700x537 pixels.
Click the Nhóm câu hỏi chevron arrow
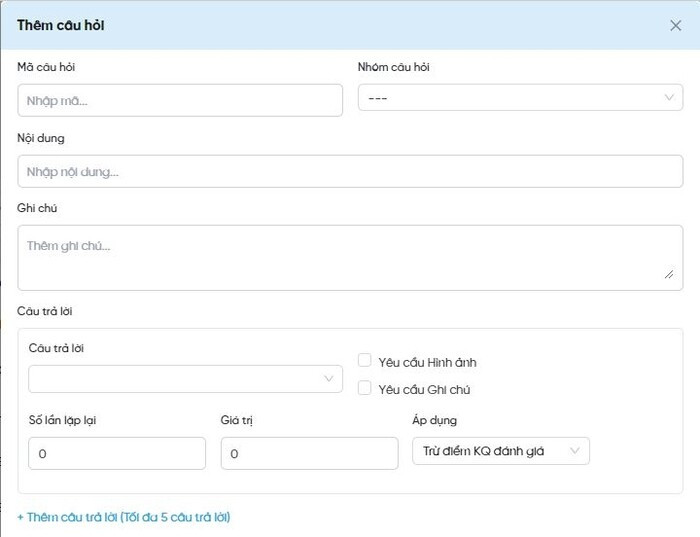[x=669, y=98]
